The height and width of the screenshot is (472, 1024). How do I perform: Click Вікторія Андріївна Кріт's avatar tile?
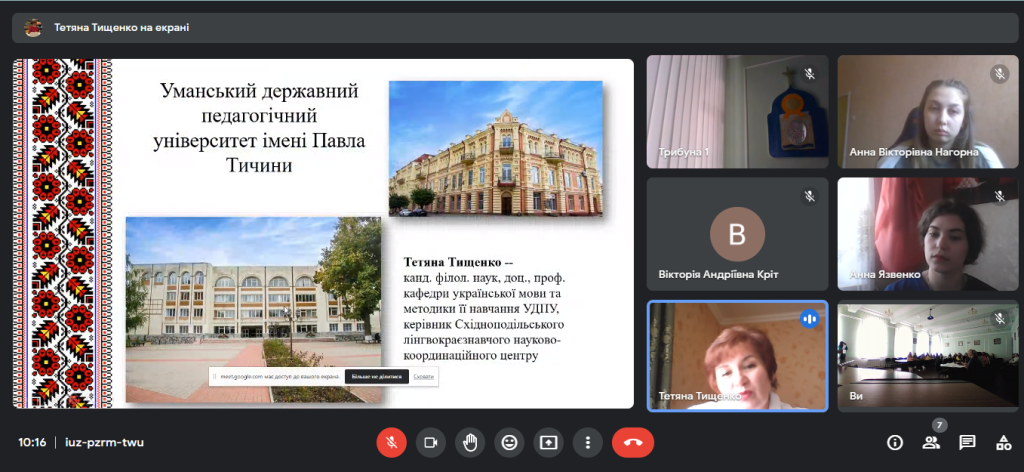coord(737,234)
